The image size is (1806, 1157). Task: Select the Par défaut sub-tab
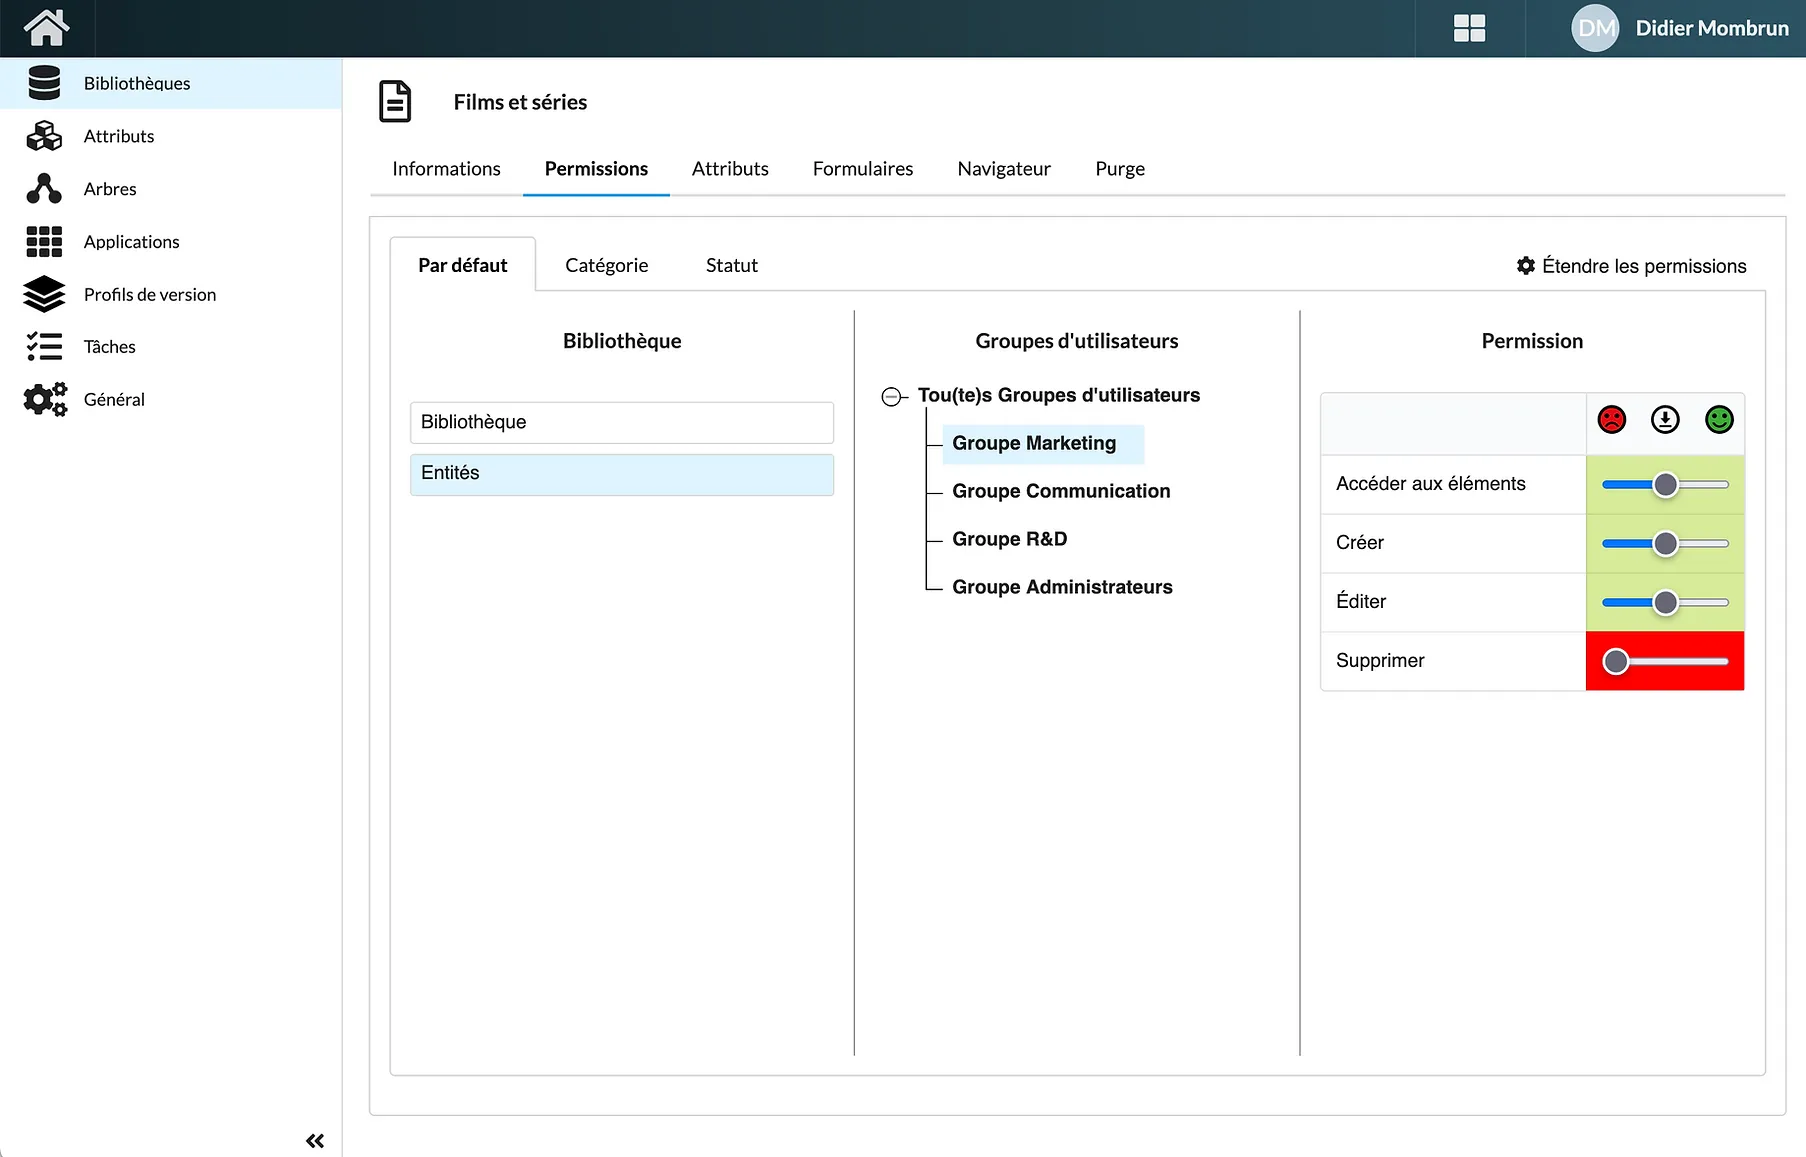(463, 265)
